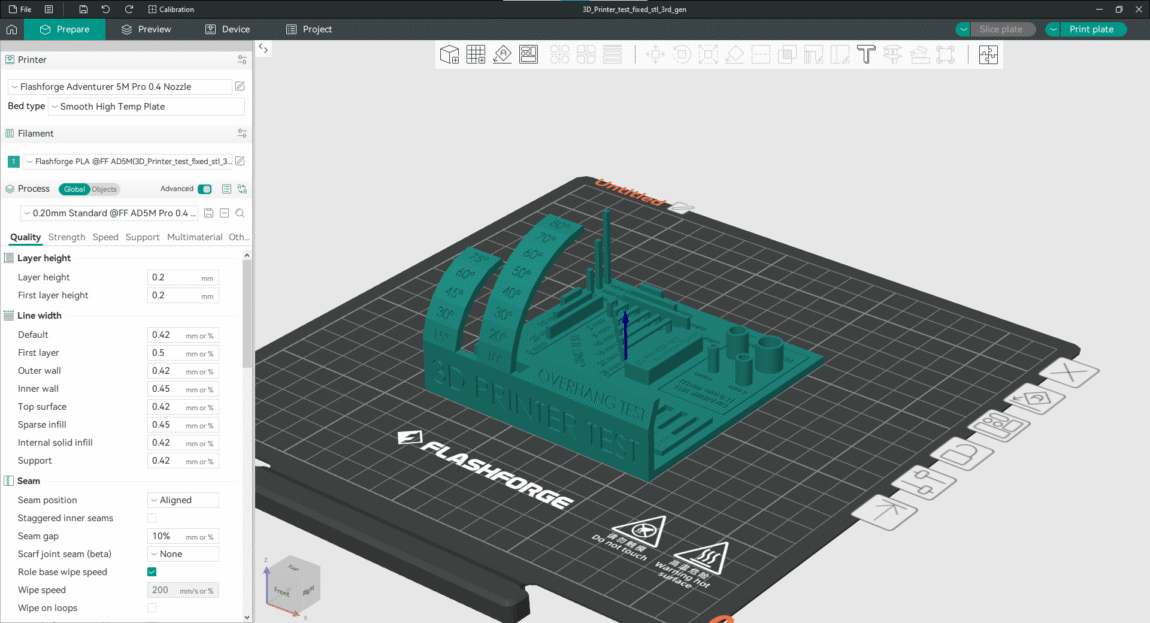Click the Redo arrow icon
1150x623 pixels.
tap(129, 10)
